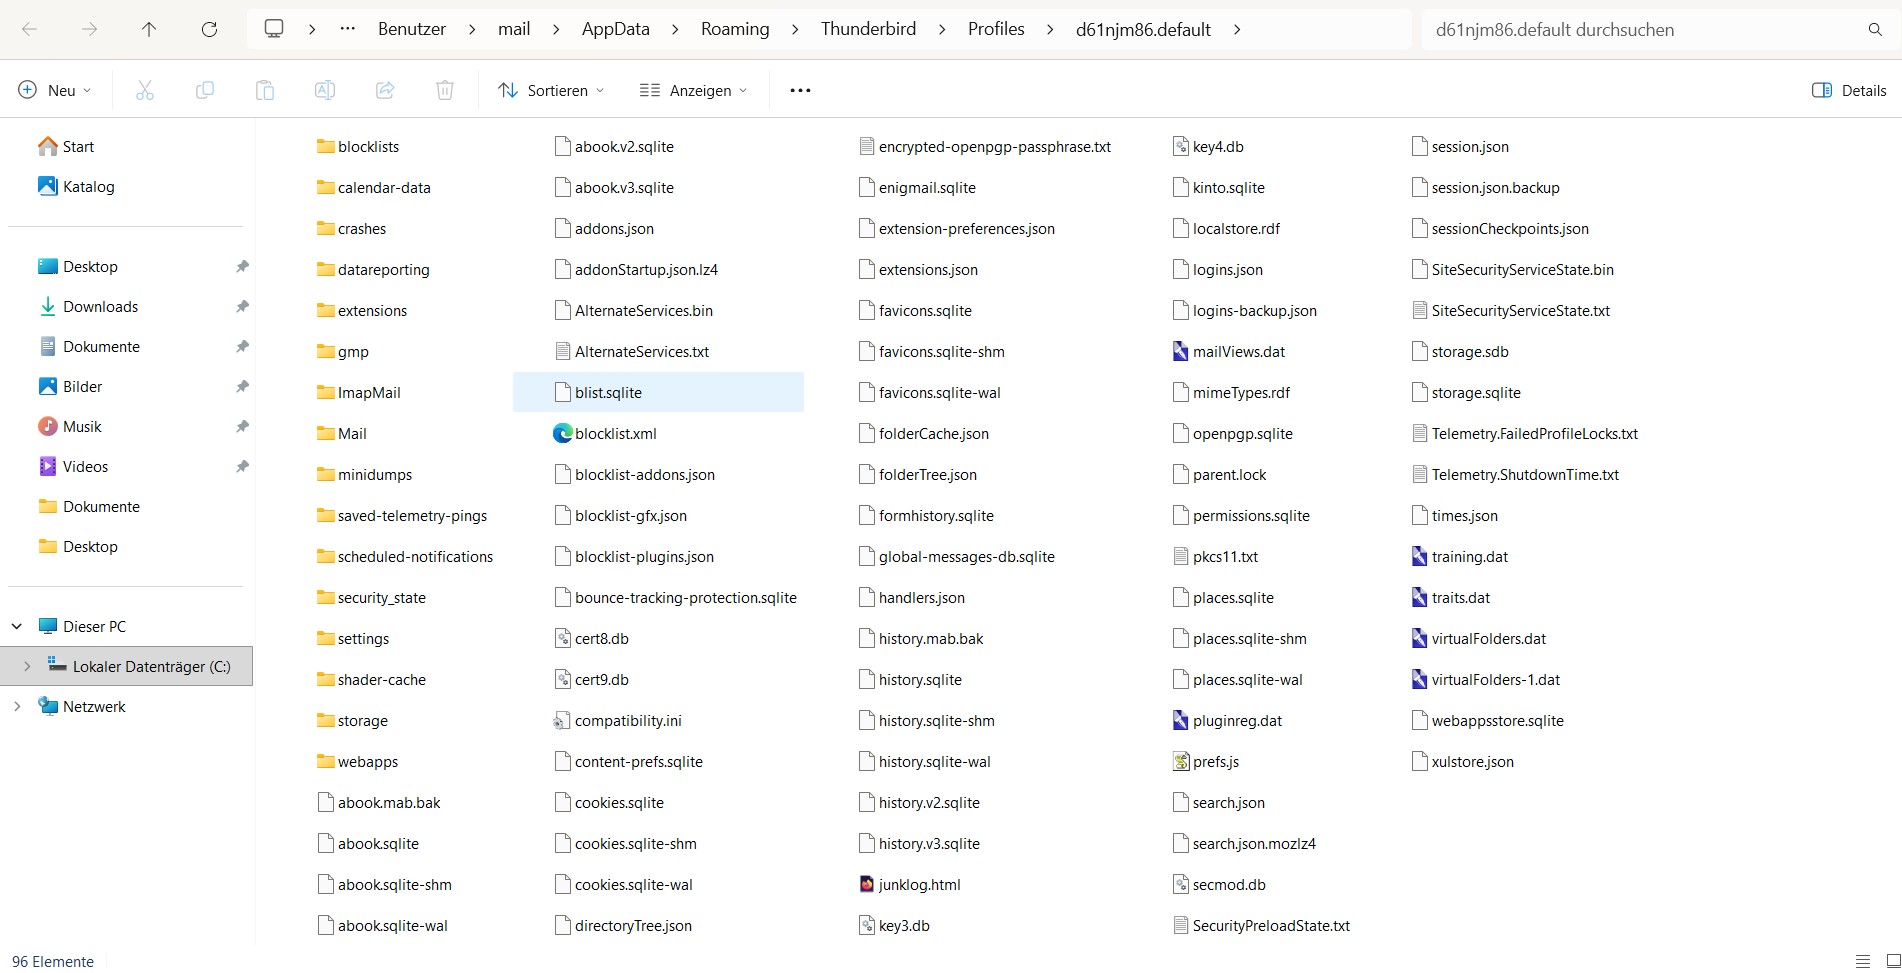Image resolution: width=1902 pixels, height=973 pixels.
Task: Click the share icon in toolbar
Action: point(385,90)
